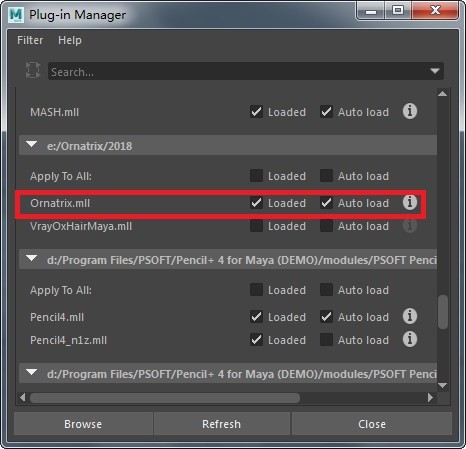The width and height of the screenshot is (466, 449).
Task: Click the Maya logo icon in title bar
Action: [16, 15]
